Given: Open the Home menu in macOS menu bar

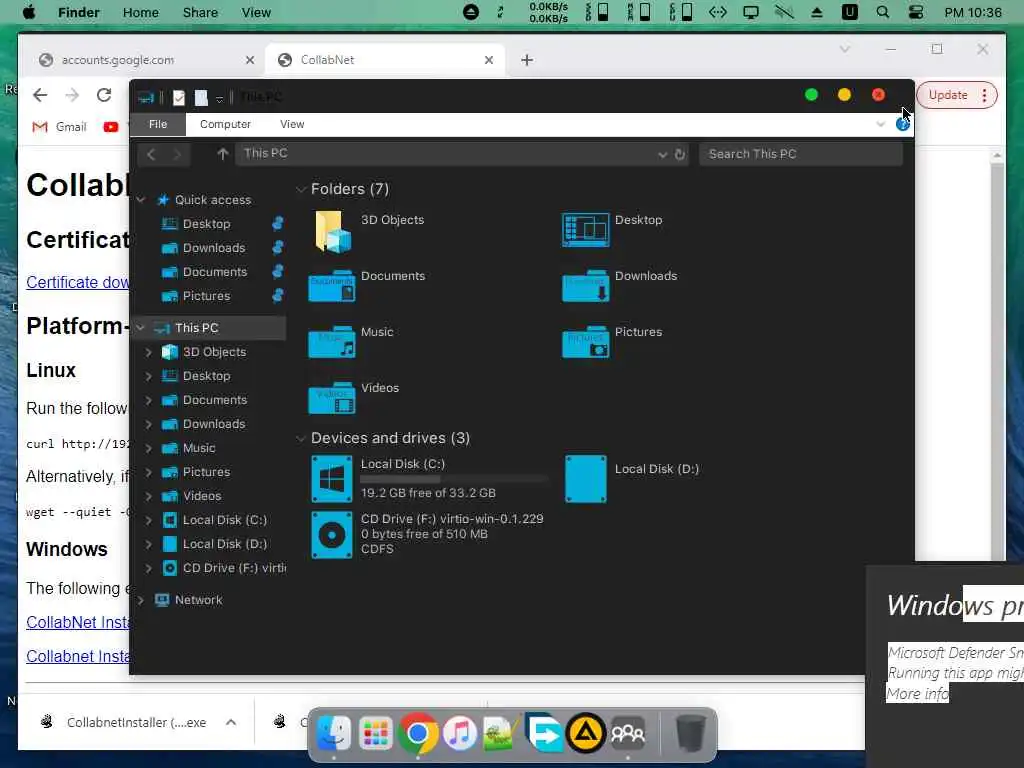Looking at the screenshot, I should (140, 12).
